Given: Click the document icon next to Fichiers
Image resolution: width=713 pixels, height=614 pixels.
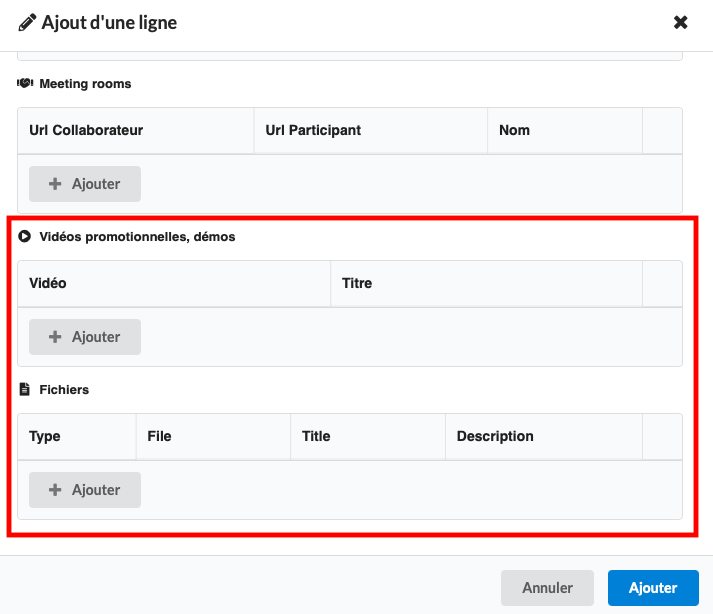Looking at the screenshot, I should point(25,390).
